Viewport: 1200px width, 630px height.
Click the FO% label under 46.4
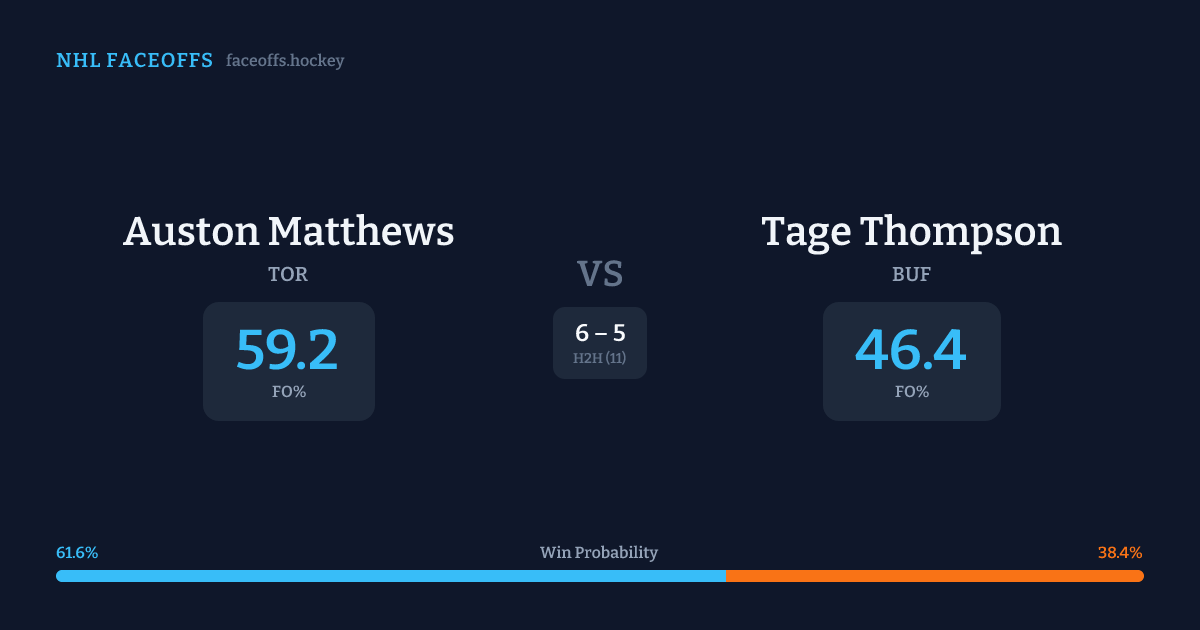coord(911,392)
